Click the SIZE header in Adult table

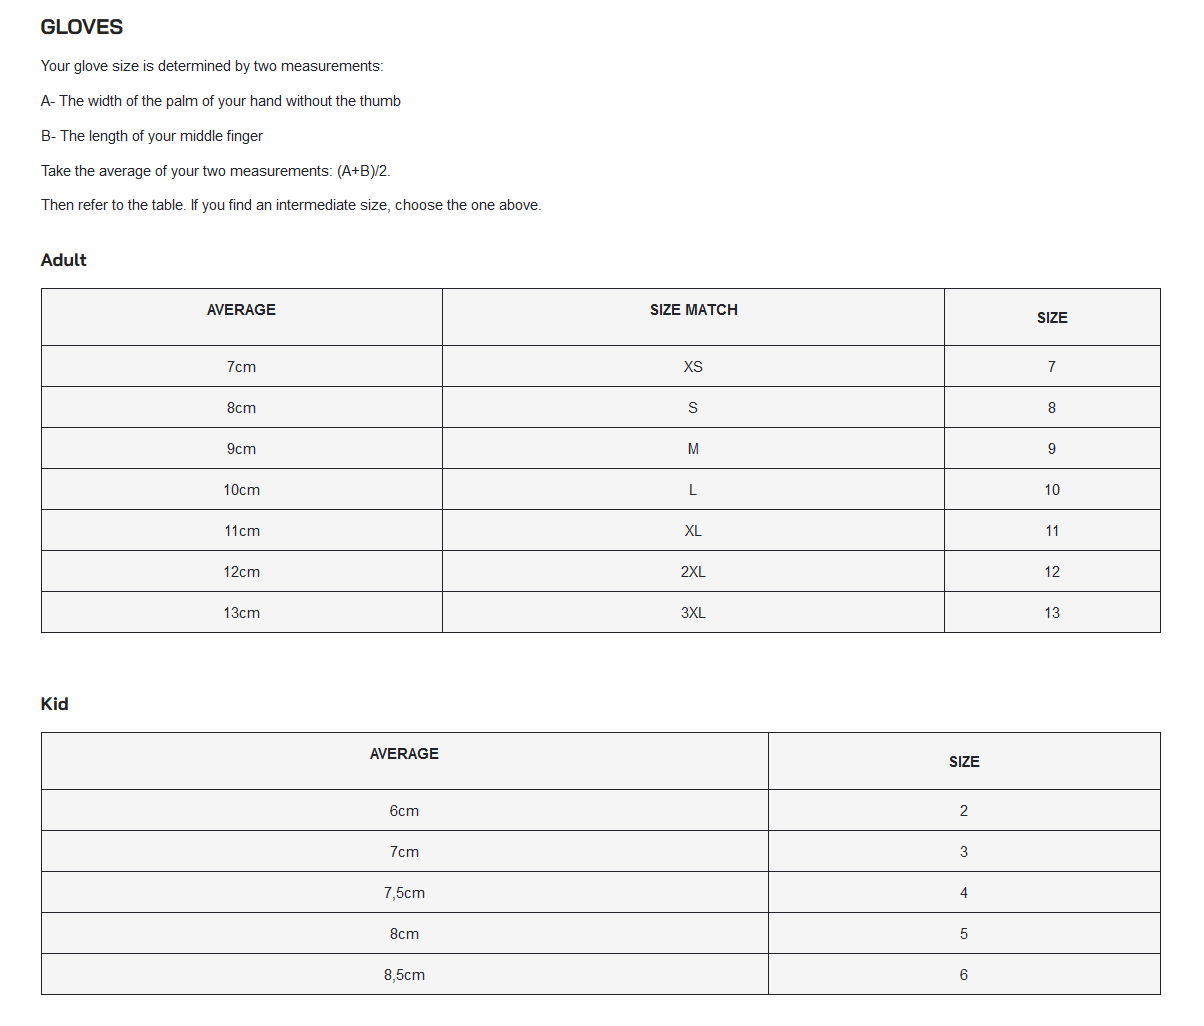1052,318
